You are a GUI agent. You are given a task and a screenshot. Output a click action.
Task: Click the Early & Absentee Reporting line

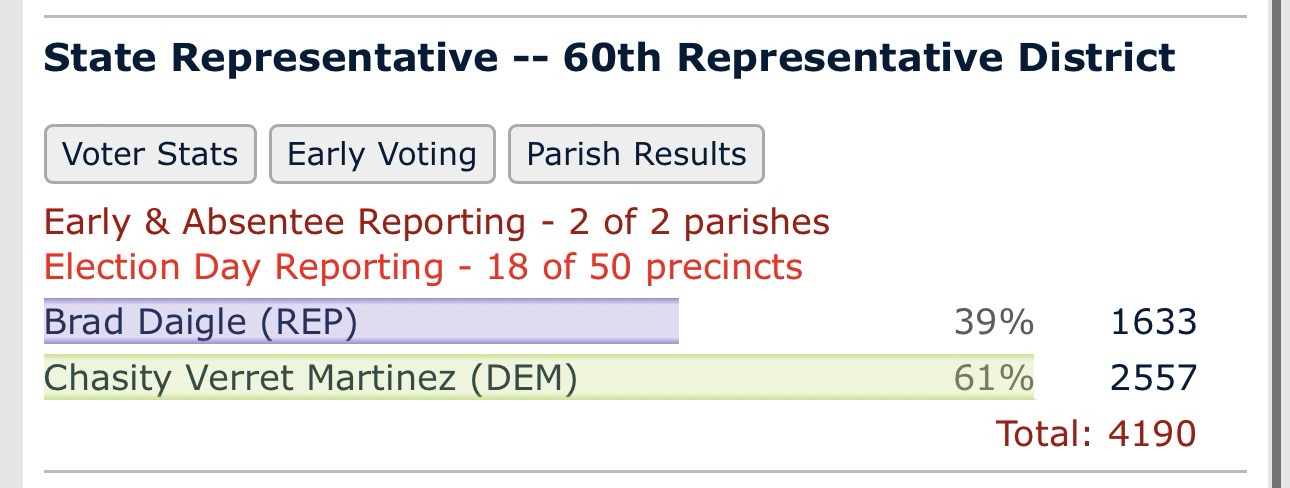(437, 222)
